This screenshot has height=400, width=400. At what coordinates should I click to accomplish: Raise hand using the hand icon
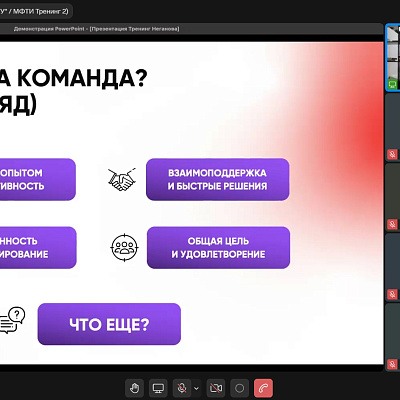pos(134,388)
